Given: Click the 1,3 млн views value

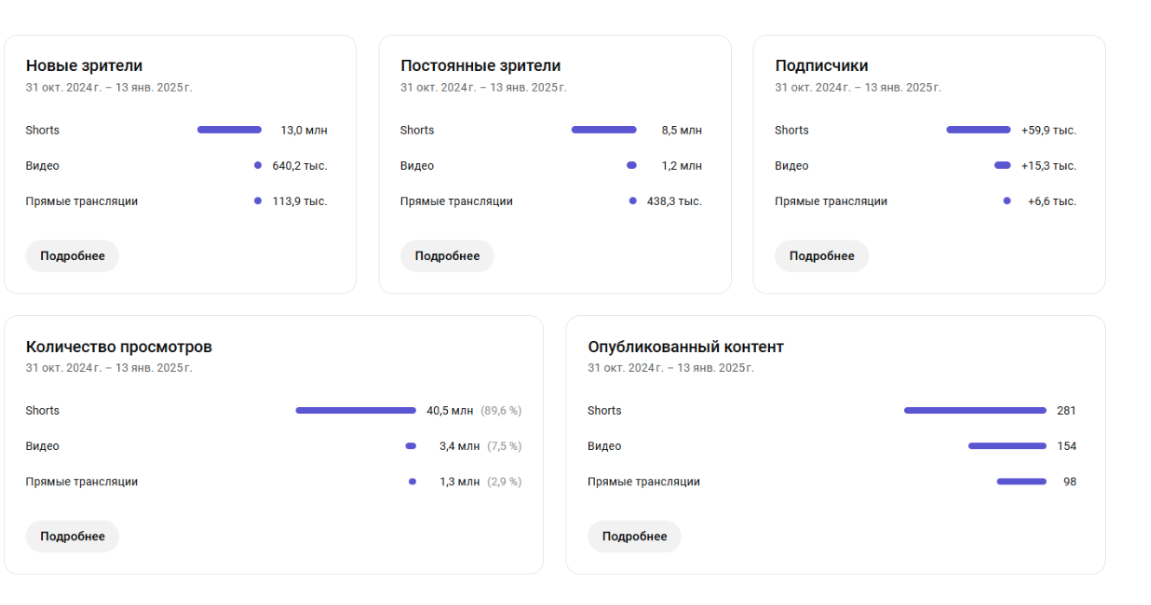Looking at the screenshot, I should [x=460, y=482].
